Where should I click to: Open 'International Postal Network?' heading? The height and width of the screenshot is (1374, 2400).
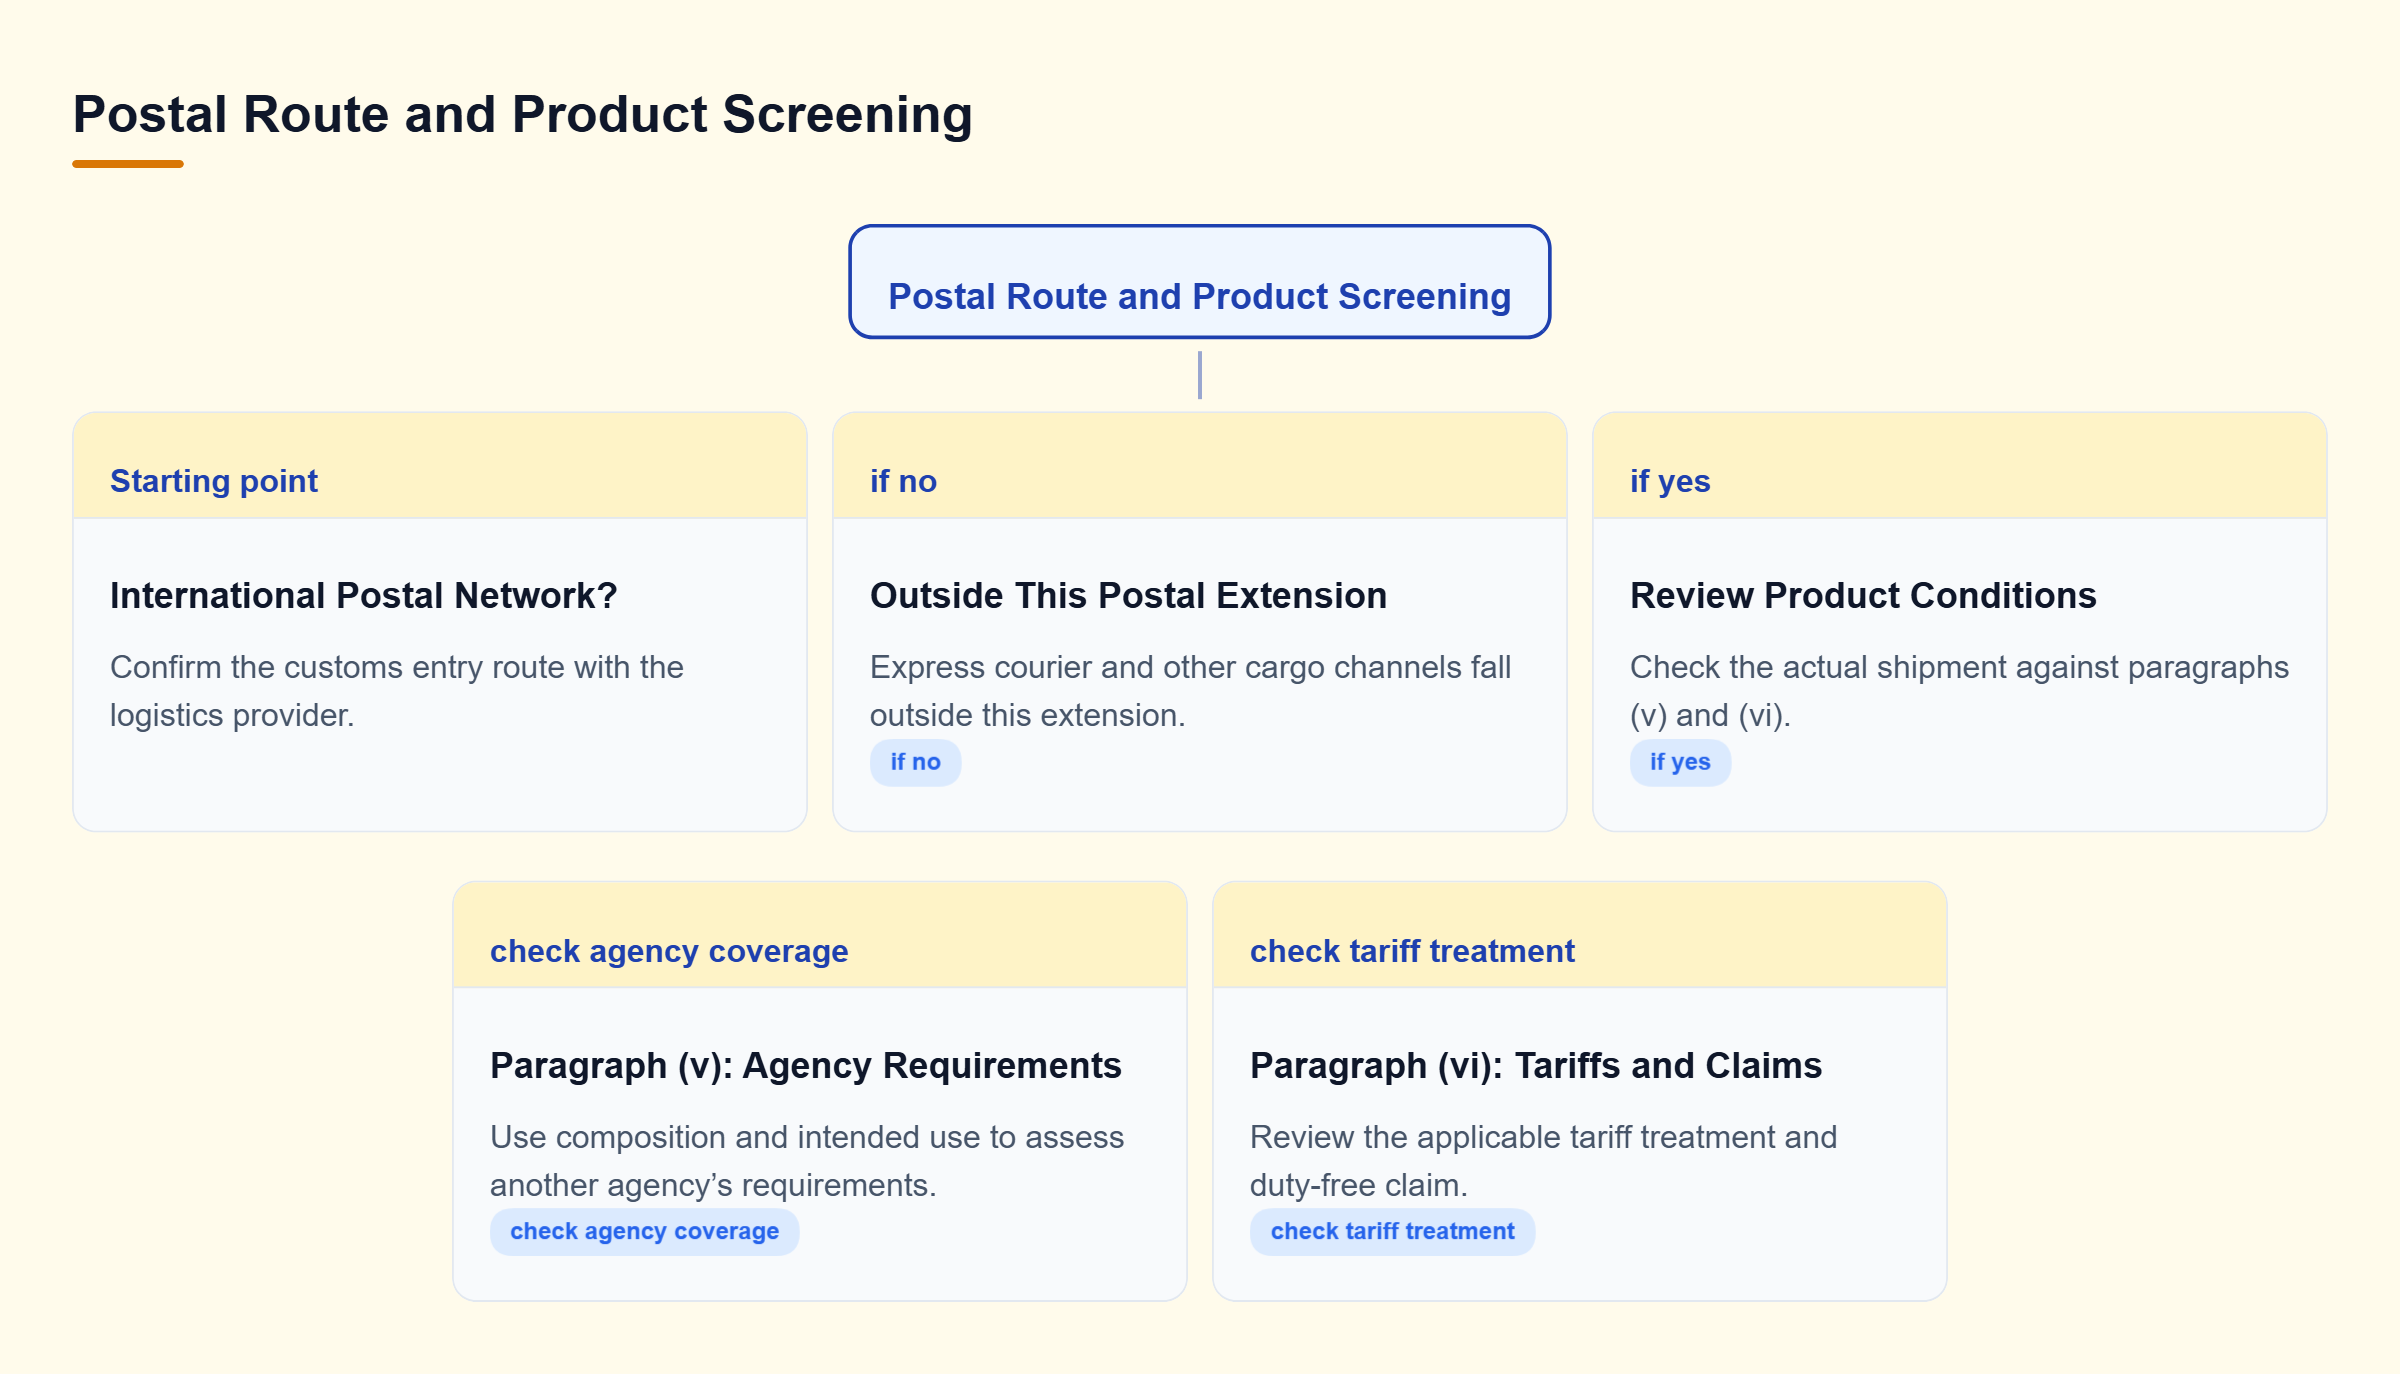[363, 595]
